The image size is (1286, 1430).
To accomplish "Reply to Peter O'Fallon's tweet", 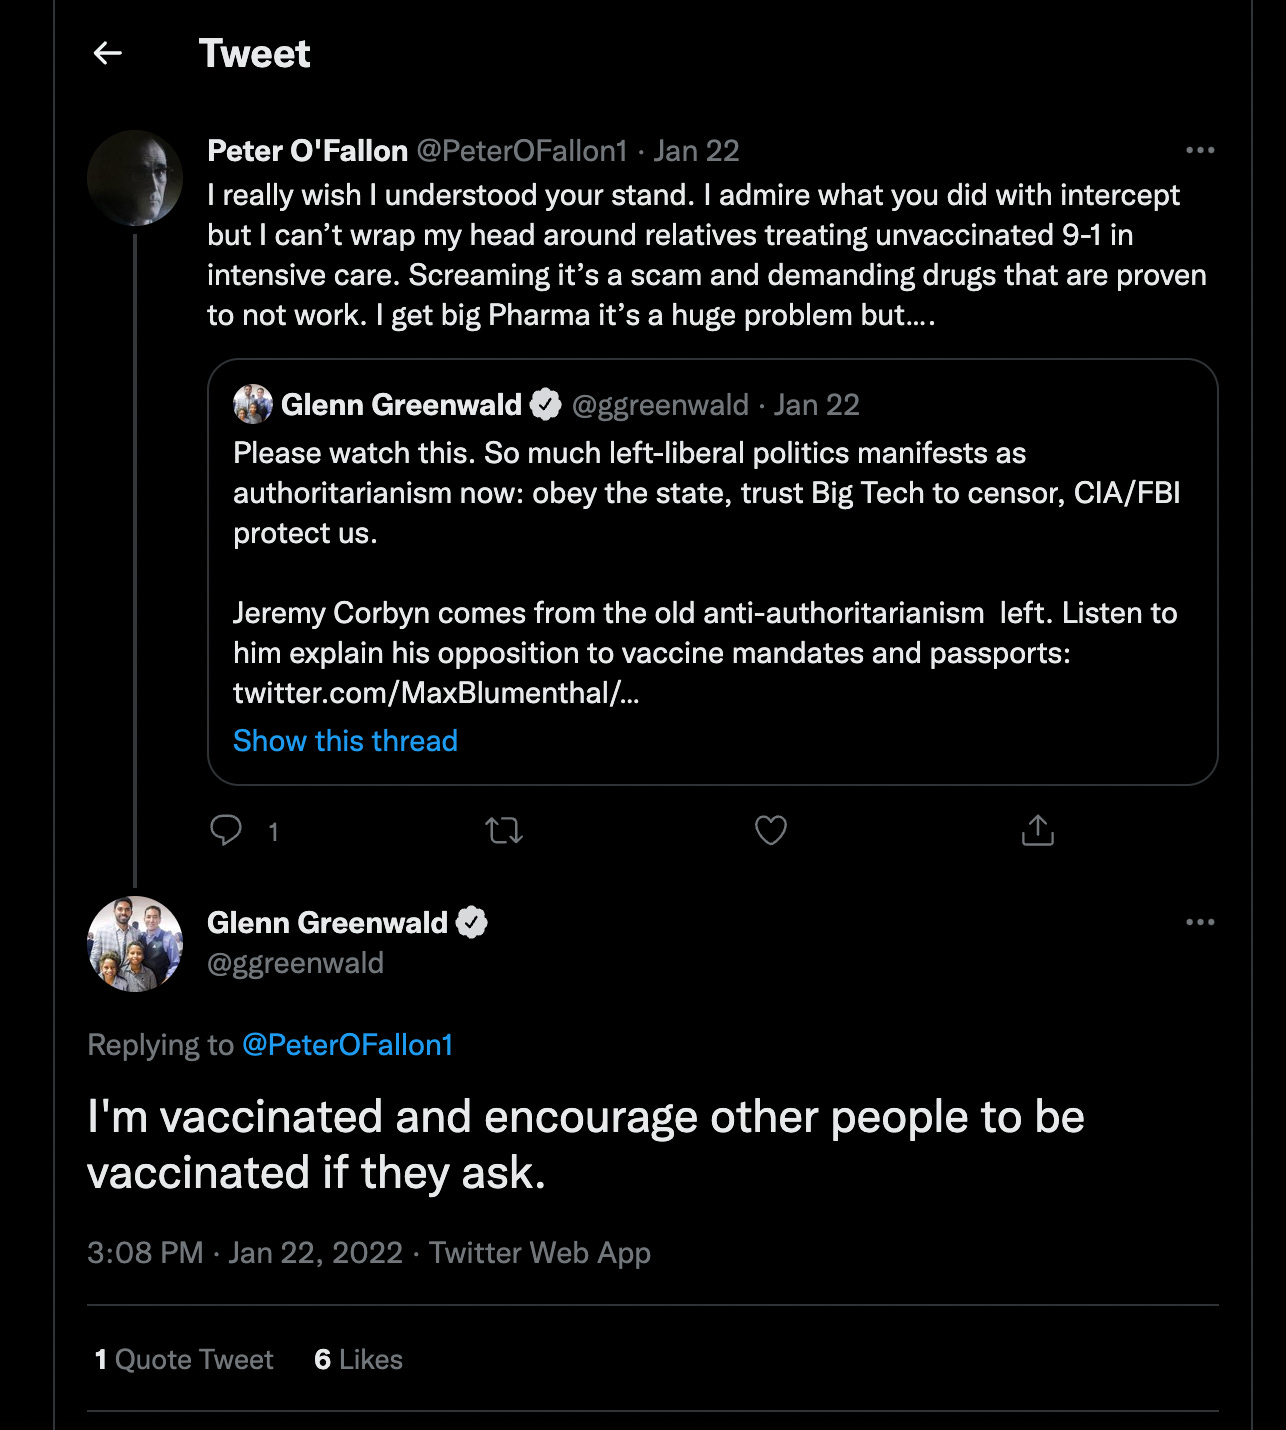I will coord(226,830).
